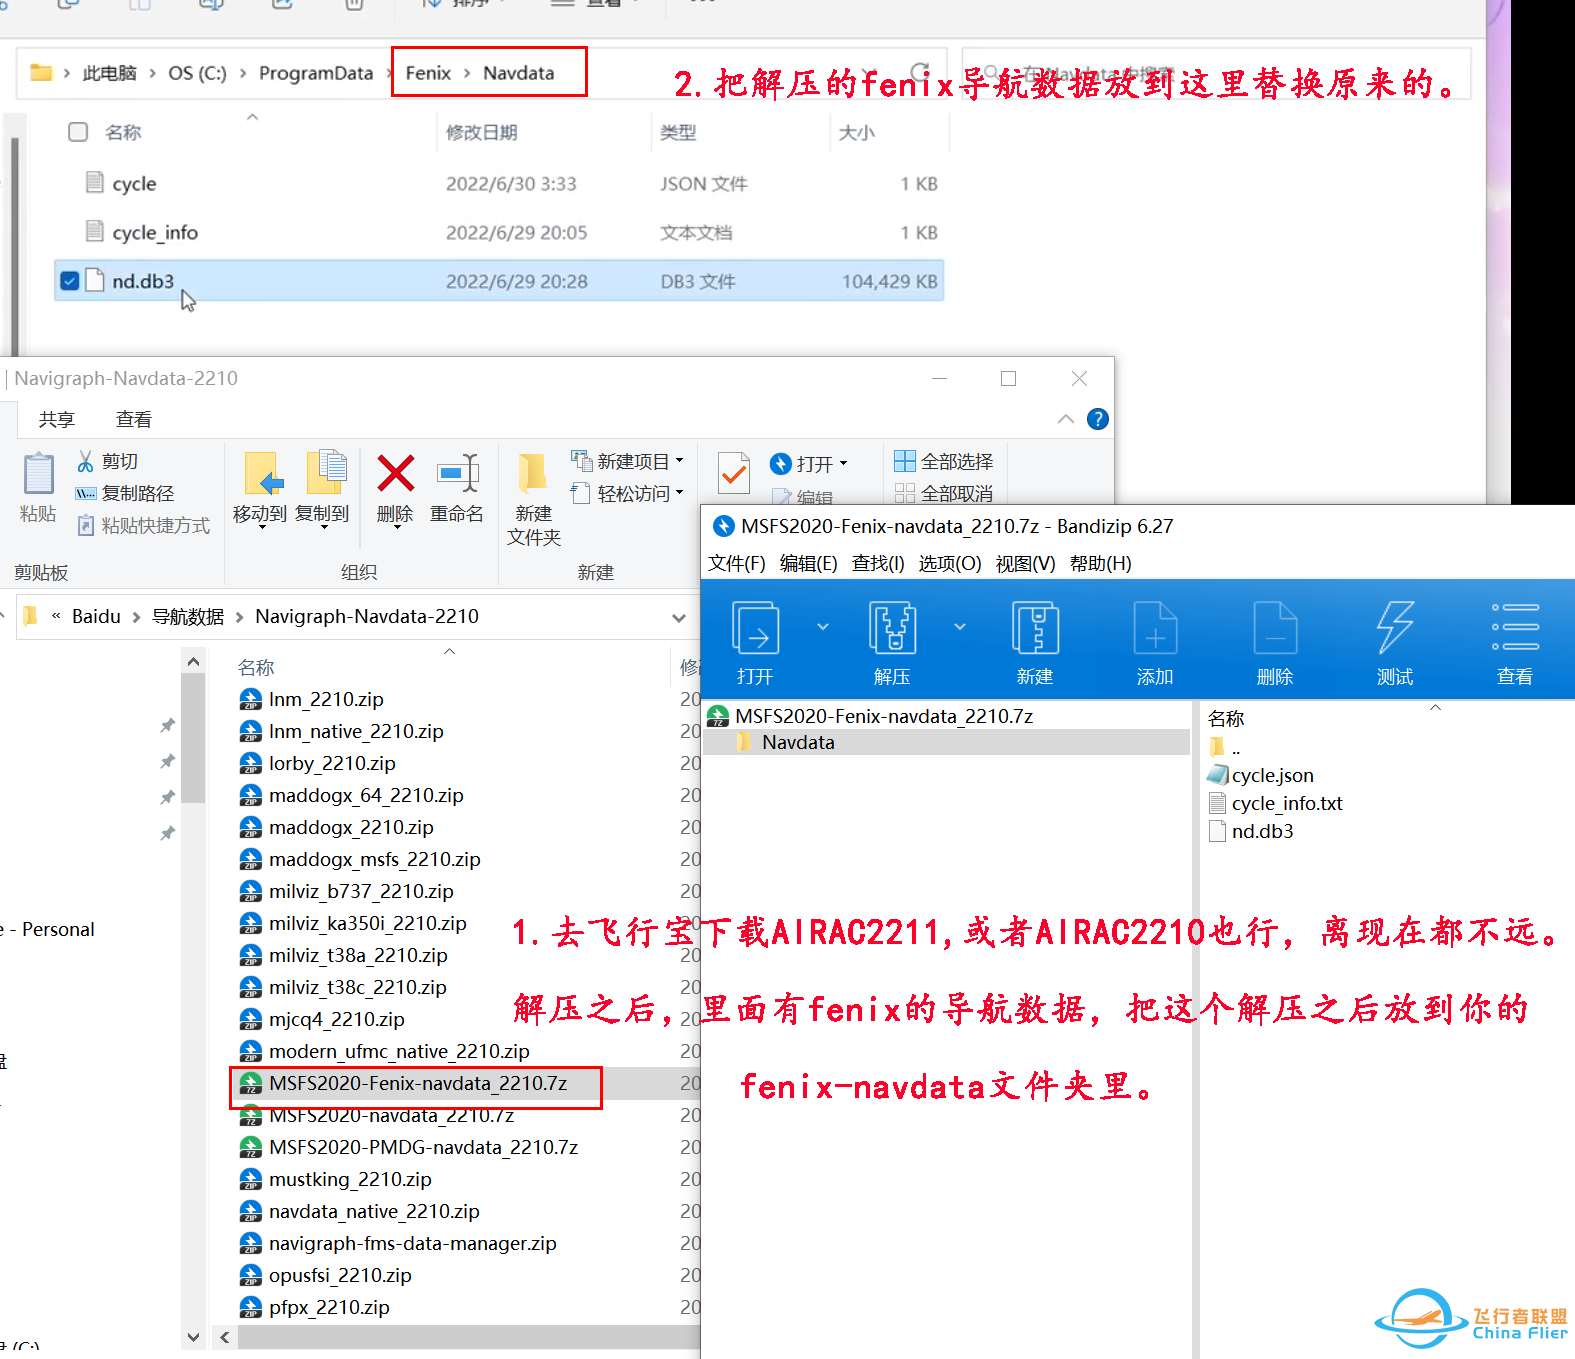
Task: Click Bandizip Add (添加) toolbar icon
Action: 1155,628
